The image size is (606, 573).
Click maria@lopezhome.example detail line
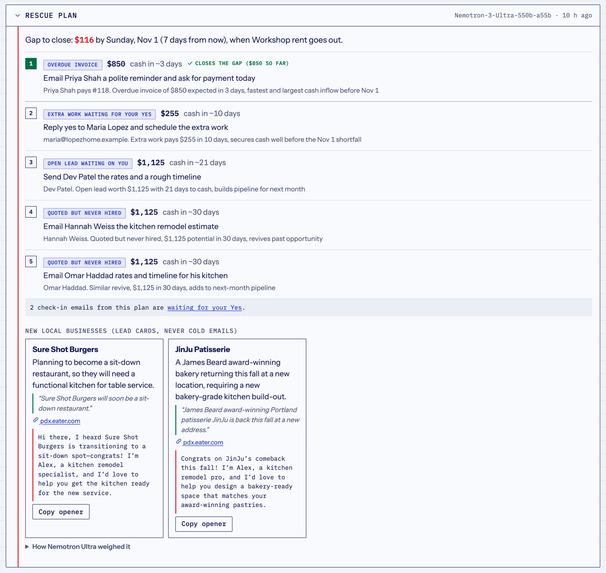[202, 139]
